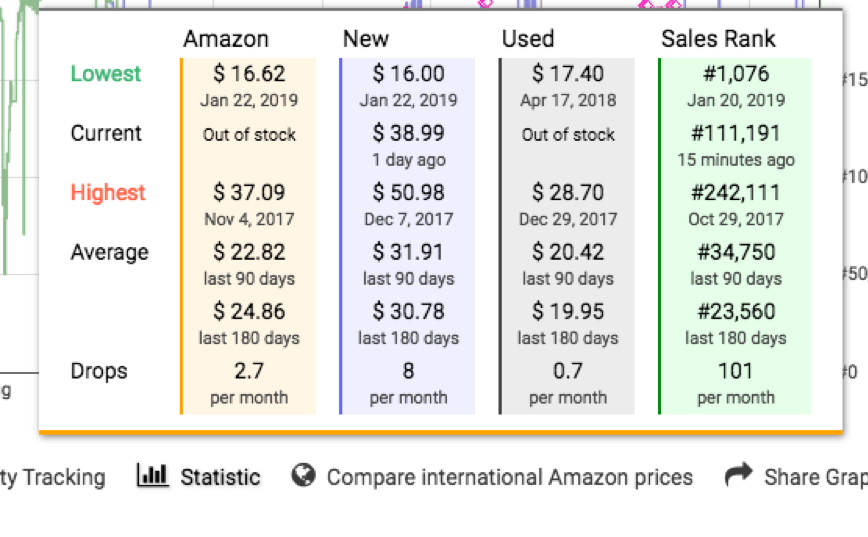Click the New 90-day average $ 31.91
The height and width of the screenshot is (537, 868).
point(409,252)
